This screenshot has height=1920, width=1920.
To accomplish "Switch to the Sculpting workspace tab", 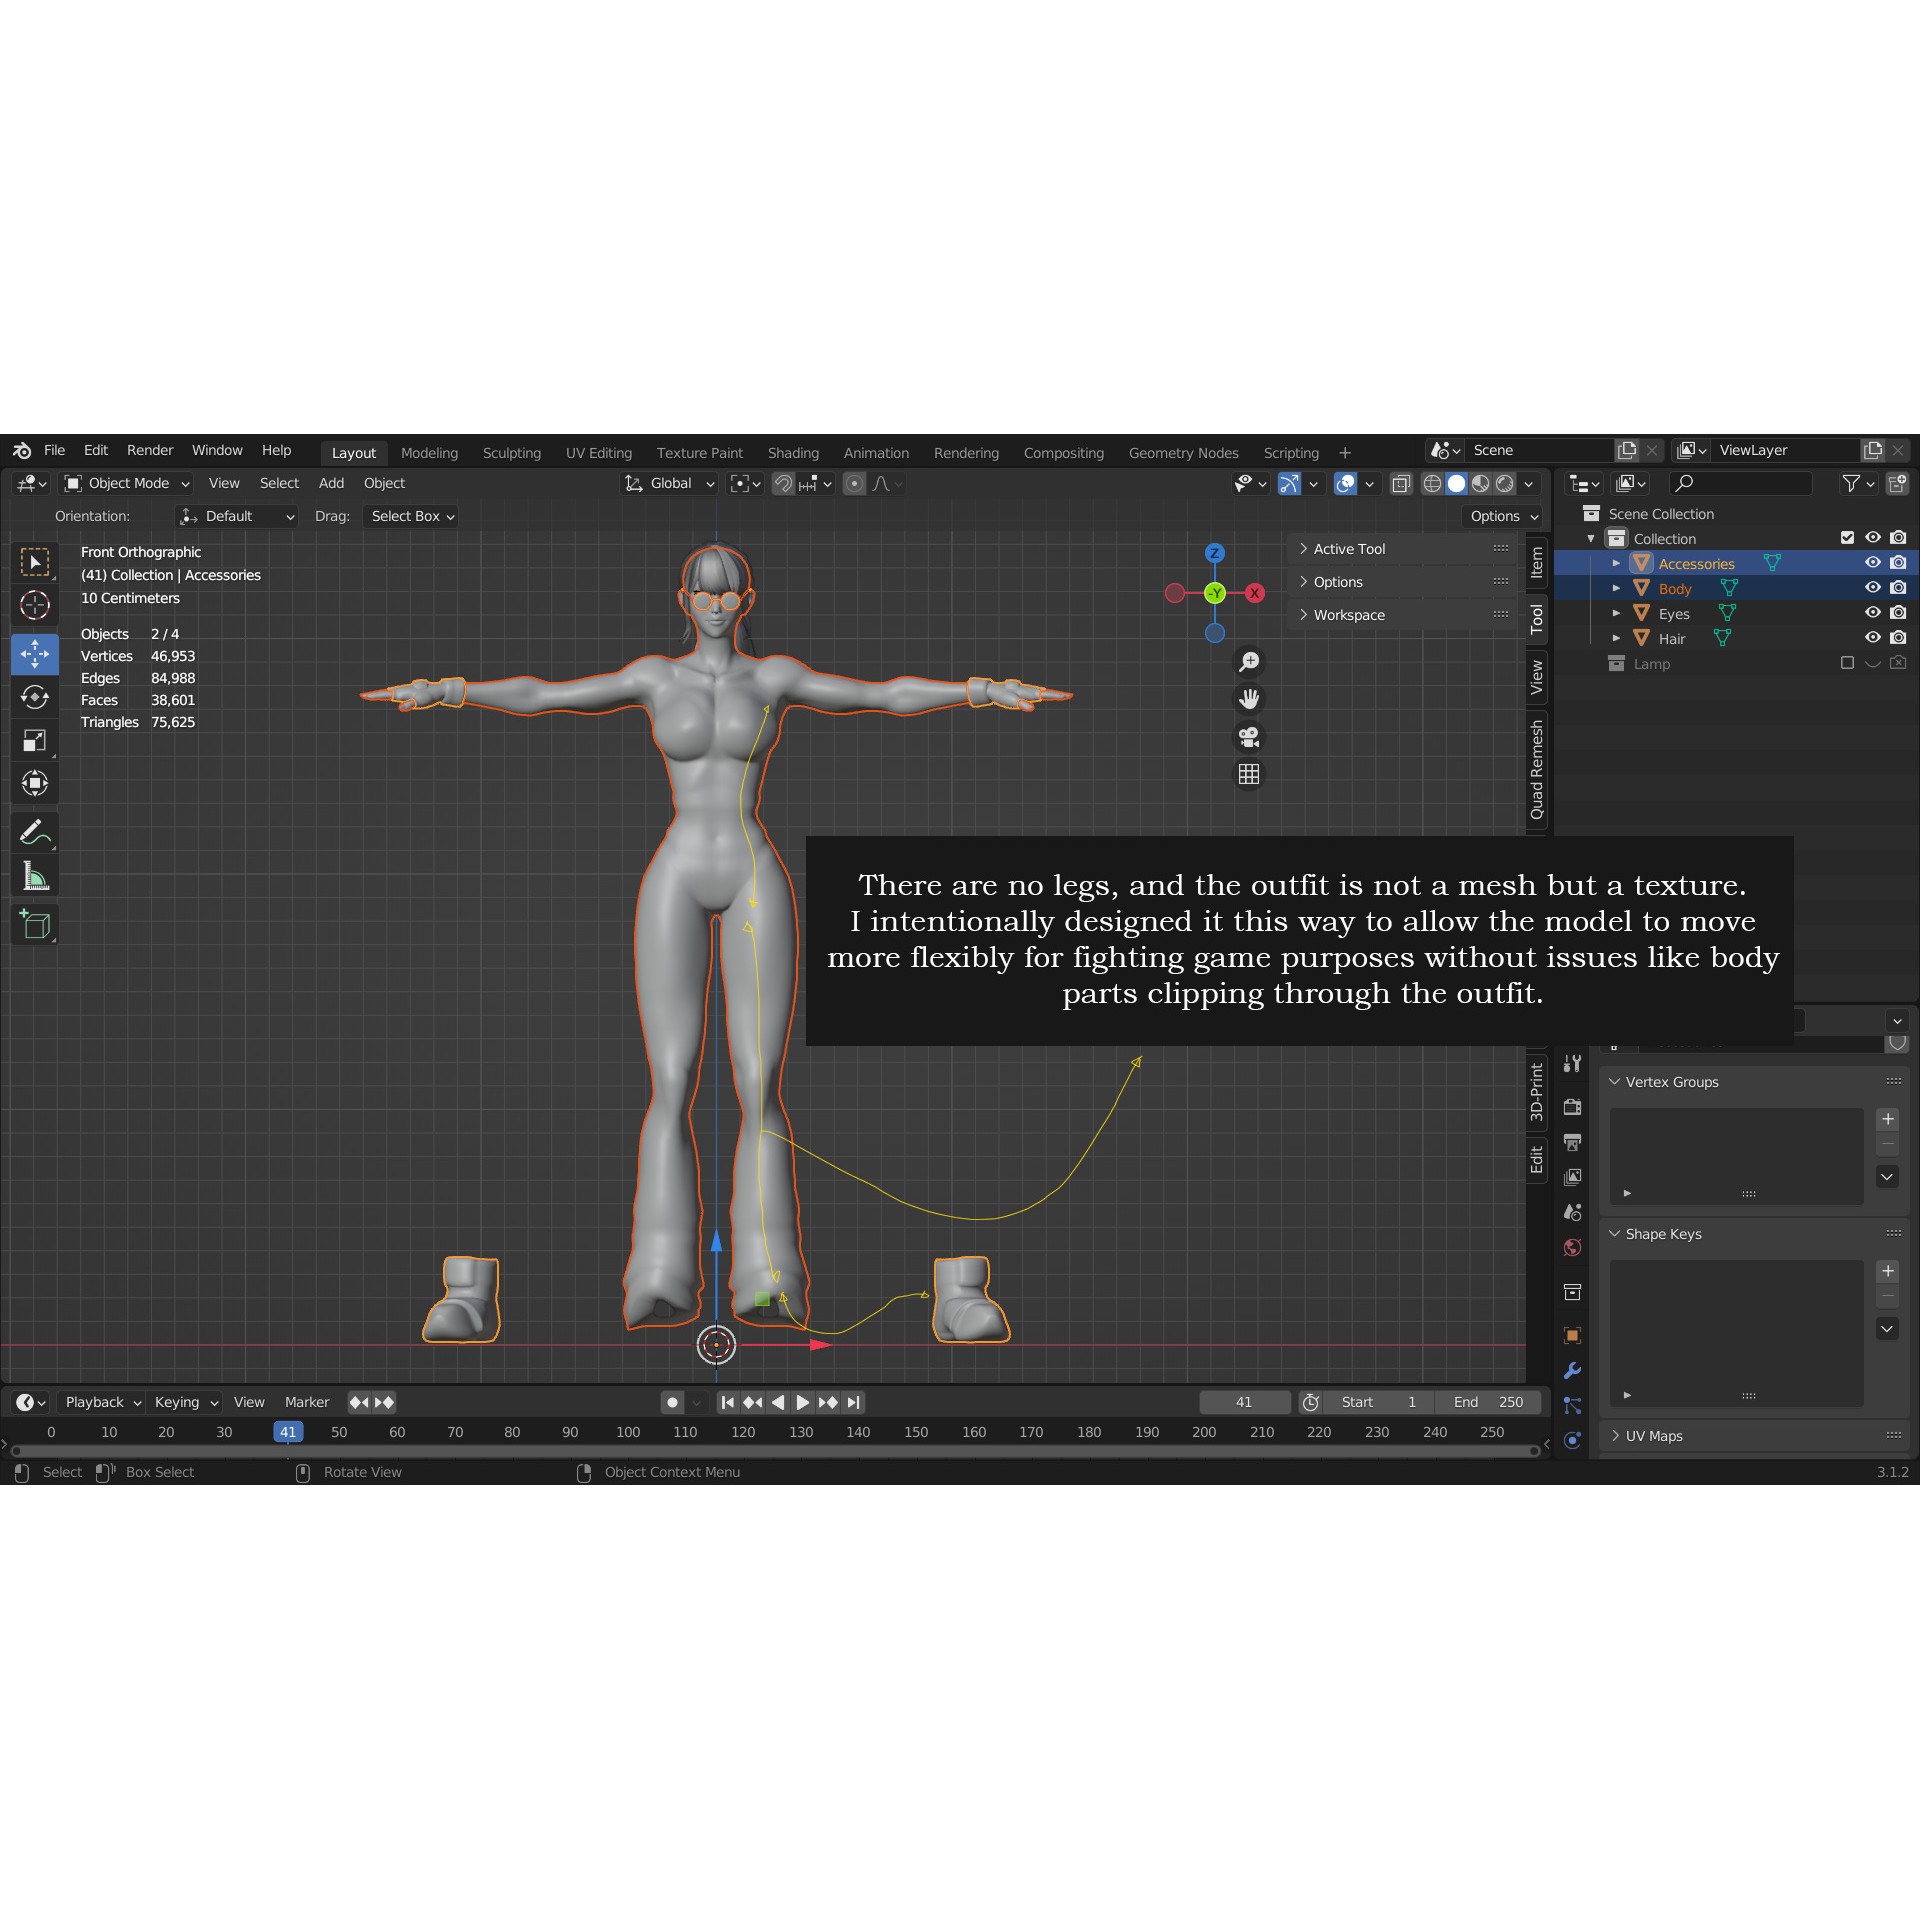I will tap(512, 453).
